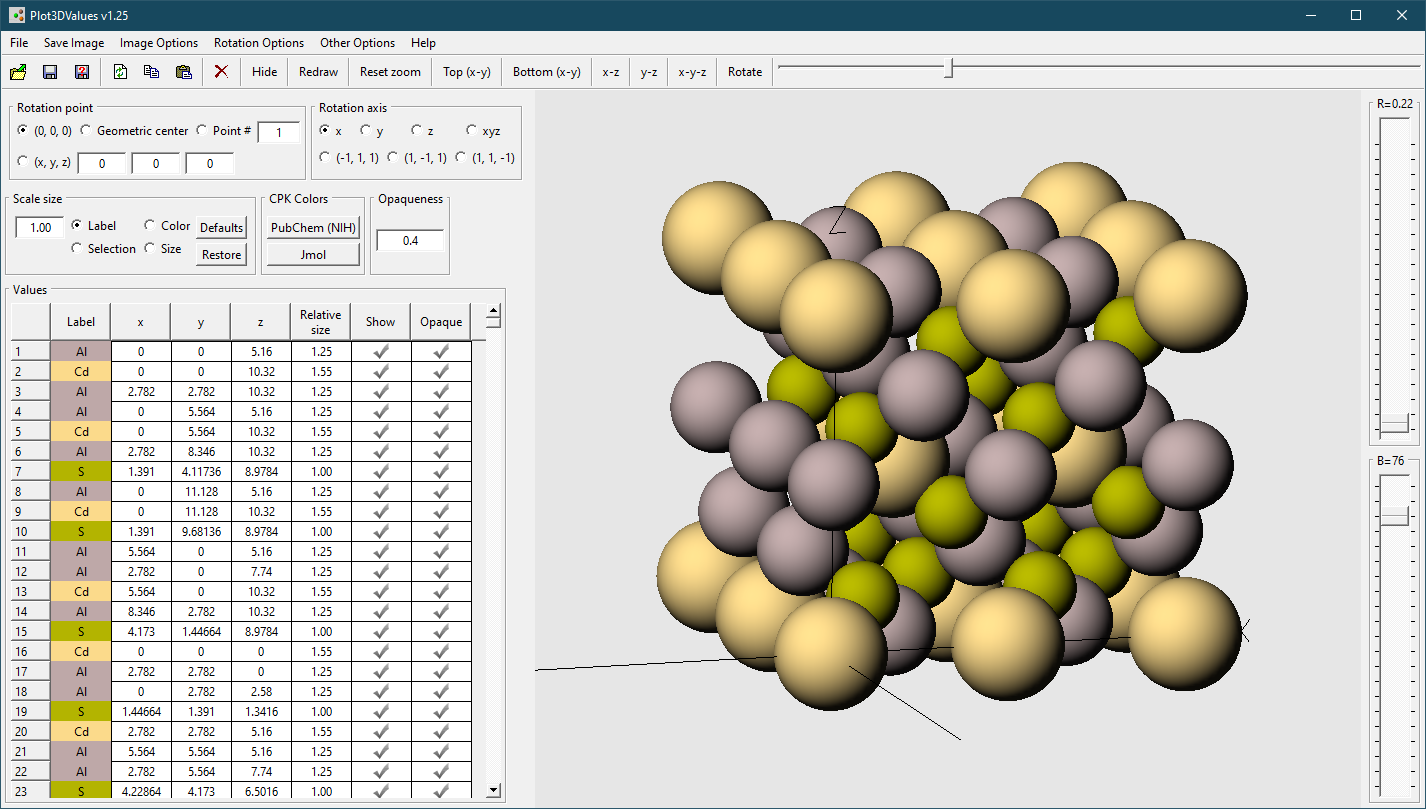Click the blue floppy disk save icon
Image resolution: width=1426 pixels, height=809 pixels.
click(x=50, y=72)
